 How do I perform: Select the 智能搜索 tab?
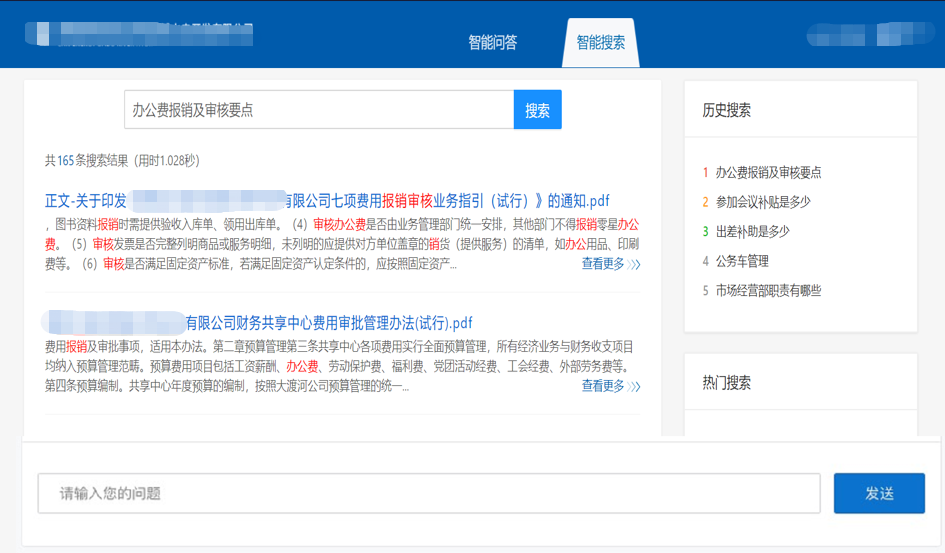pyautogui.click(x=600, y=43)
